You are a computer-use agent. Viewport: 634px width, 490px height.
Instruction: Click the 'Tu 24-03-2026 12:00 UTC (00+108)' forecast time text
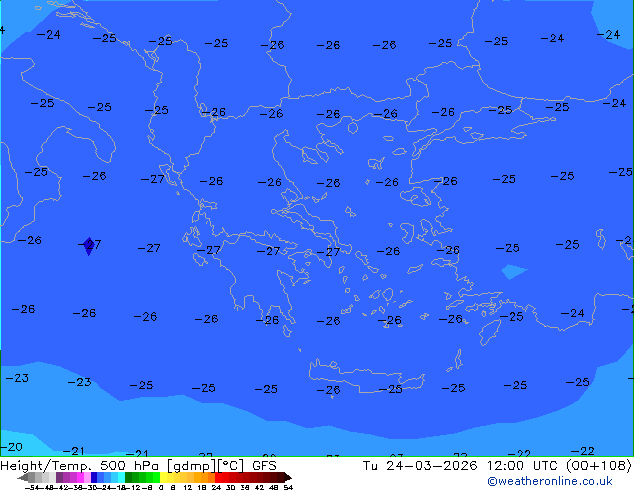pyautogui.click(x=497, y=466)
